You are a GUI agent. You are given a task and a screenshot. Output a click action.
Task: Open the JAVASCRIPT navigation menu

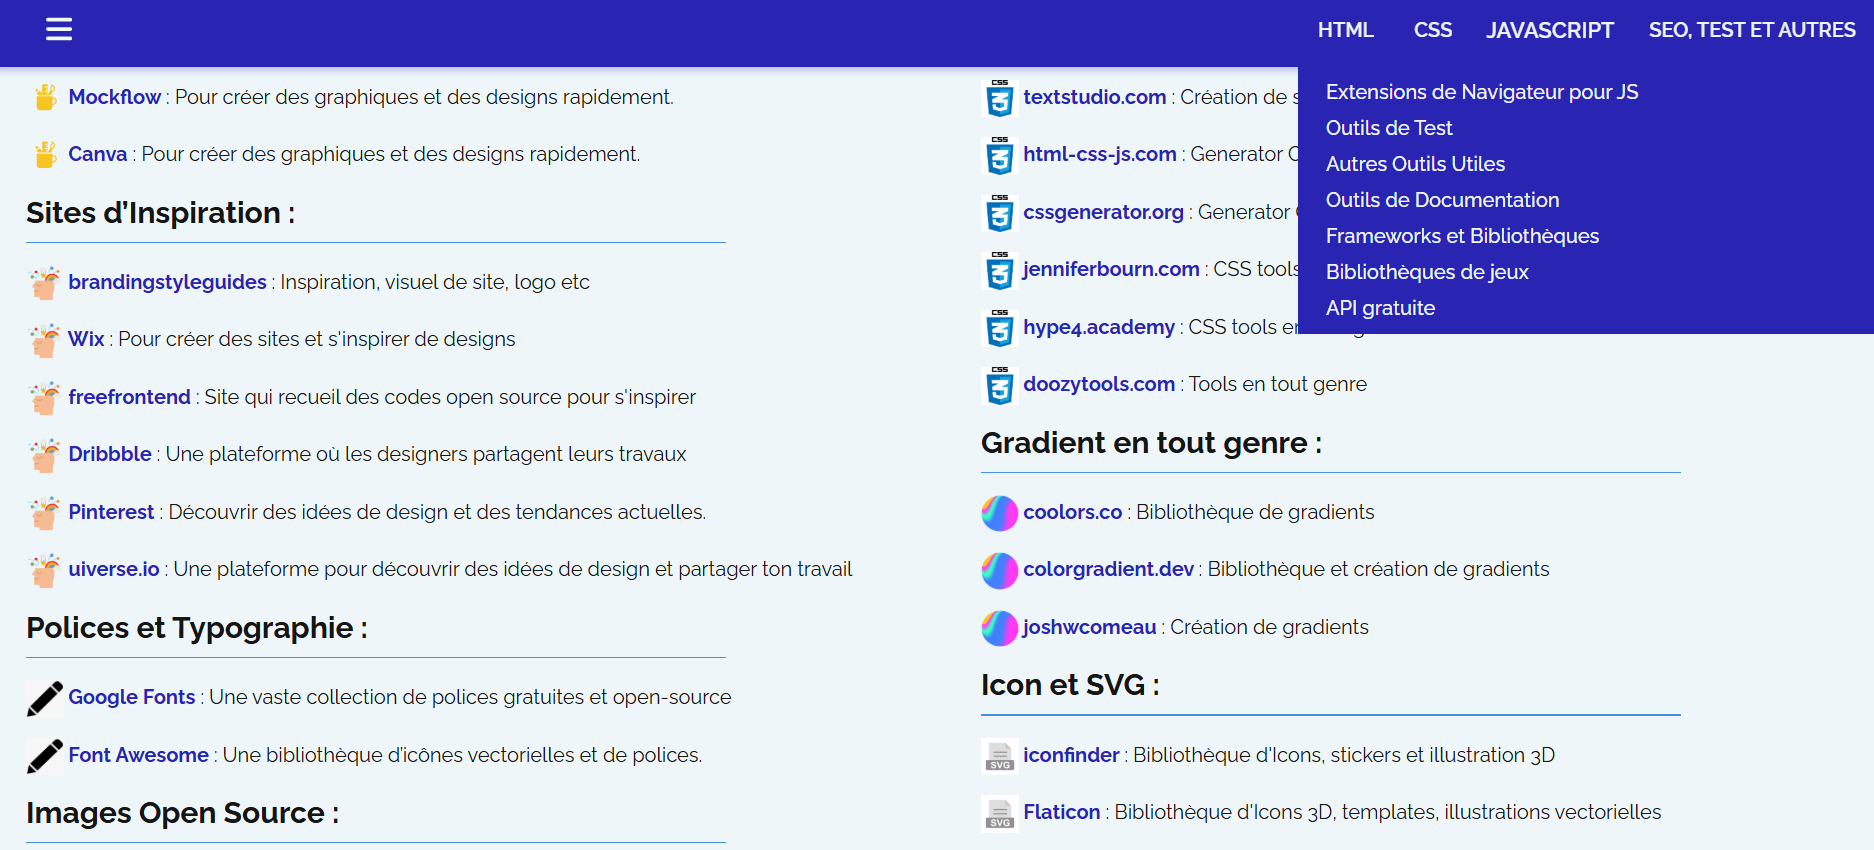pyautogui.click(x=1549, y=30)
